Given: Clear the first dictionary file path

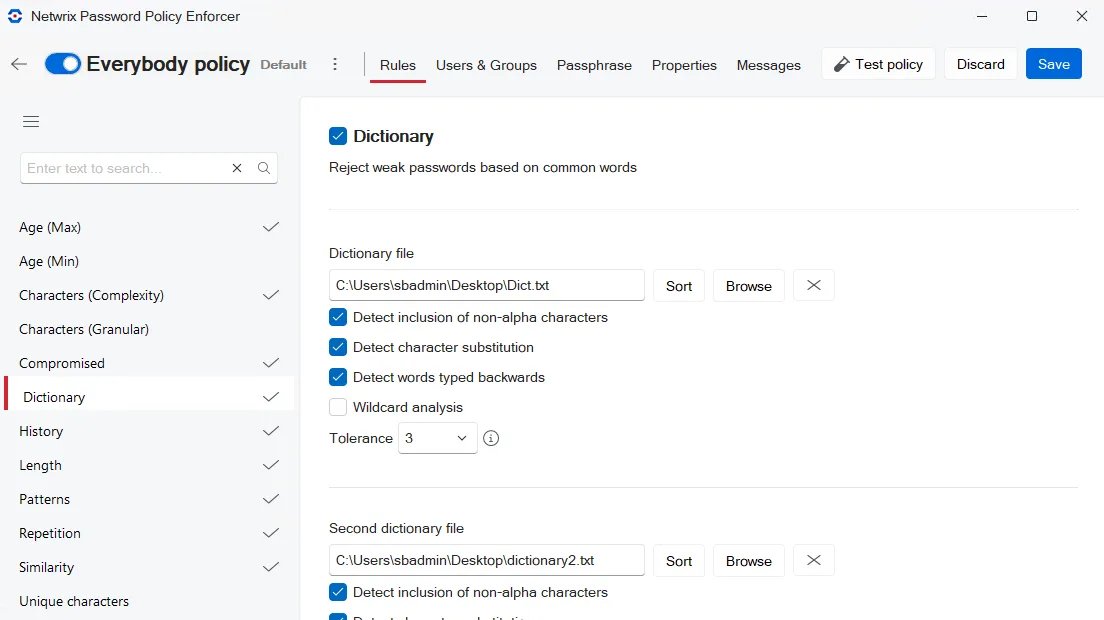Looking at the screenshot, I should click(814, 285).
